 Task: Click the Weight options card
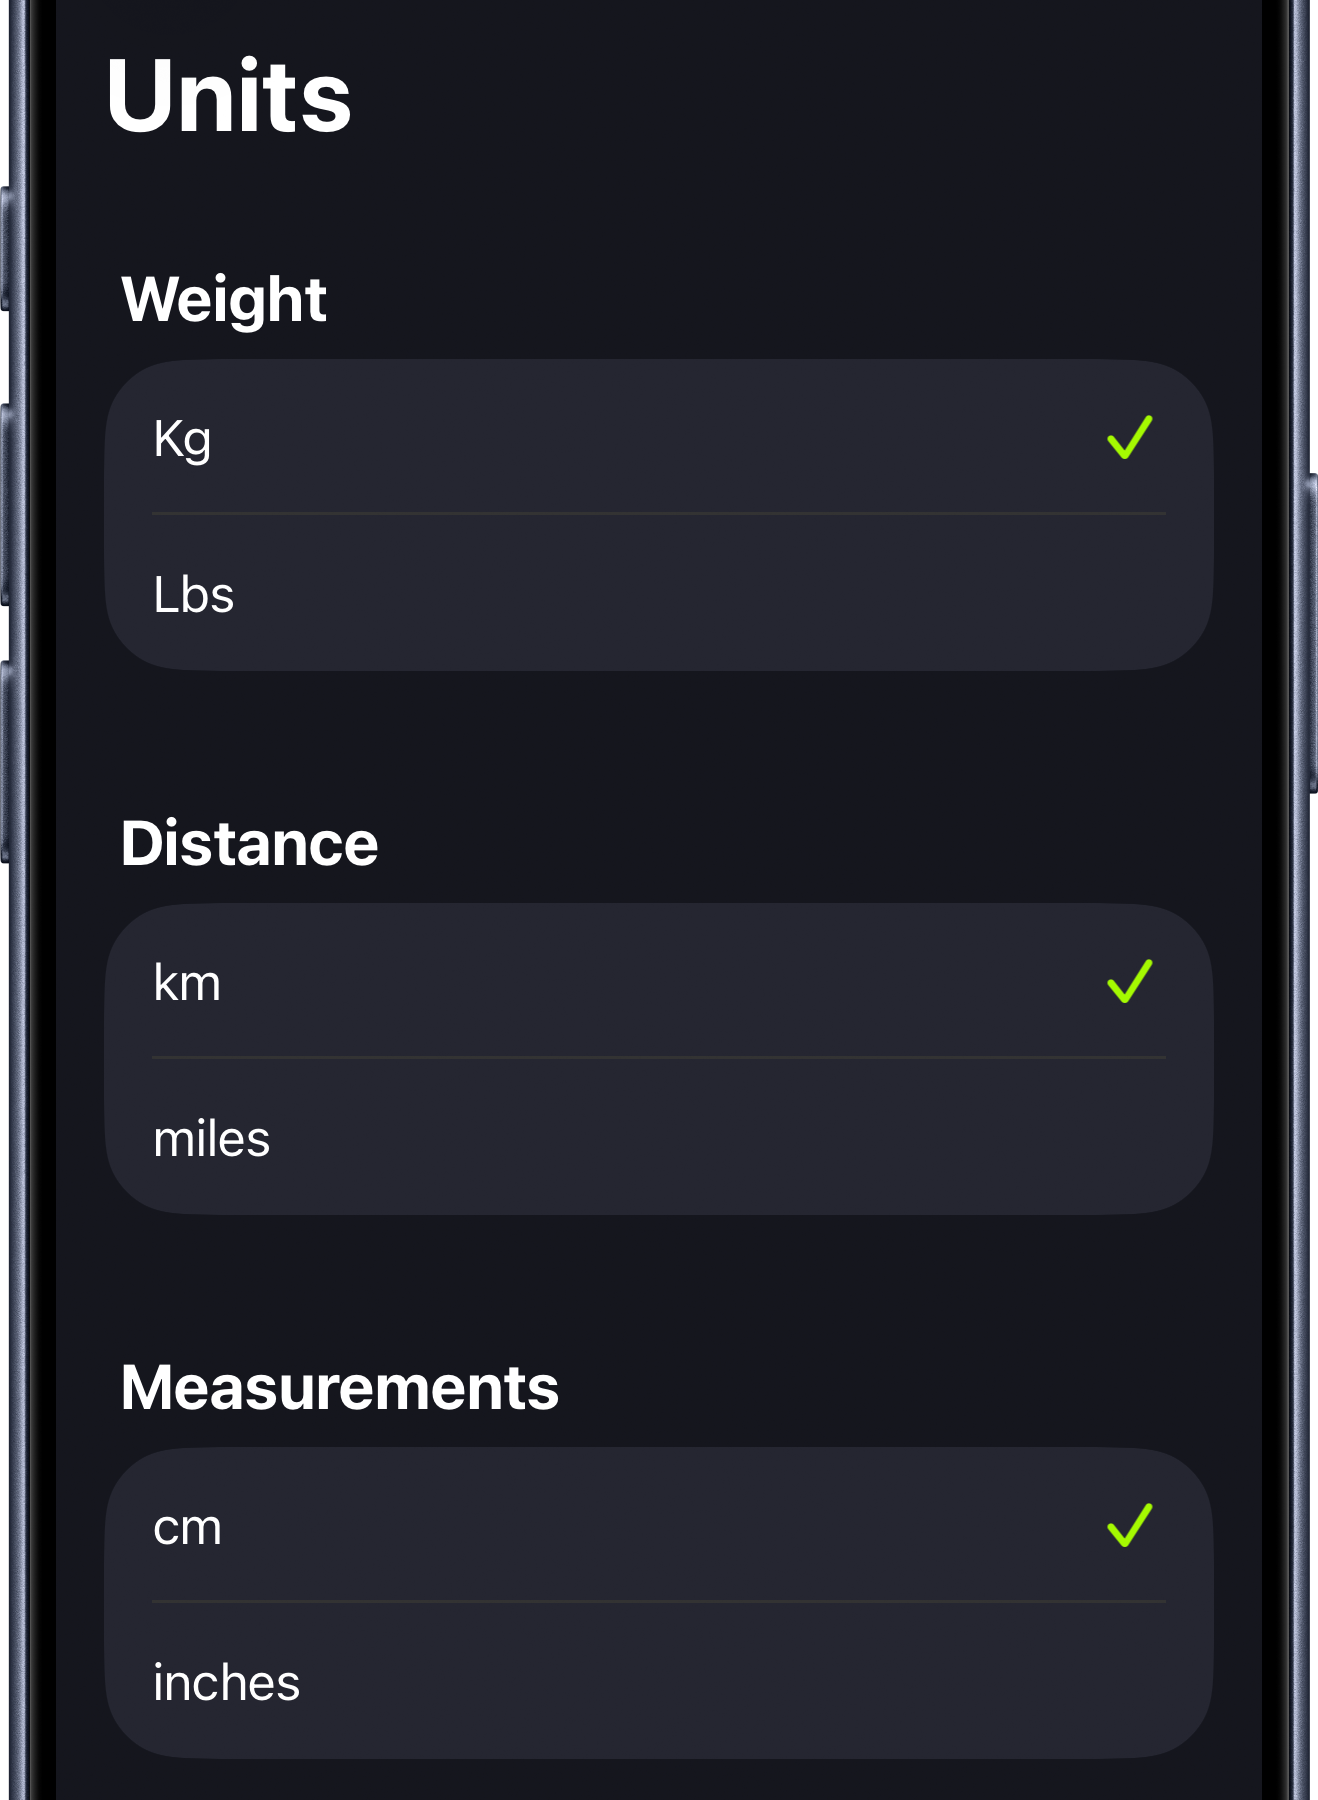click(x=658, y=512)
